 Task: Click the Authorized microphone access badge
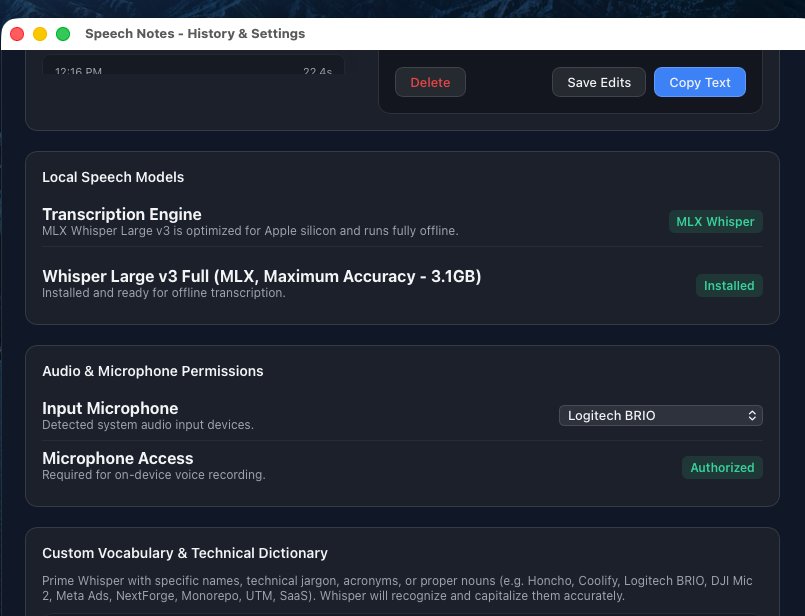722,468
